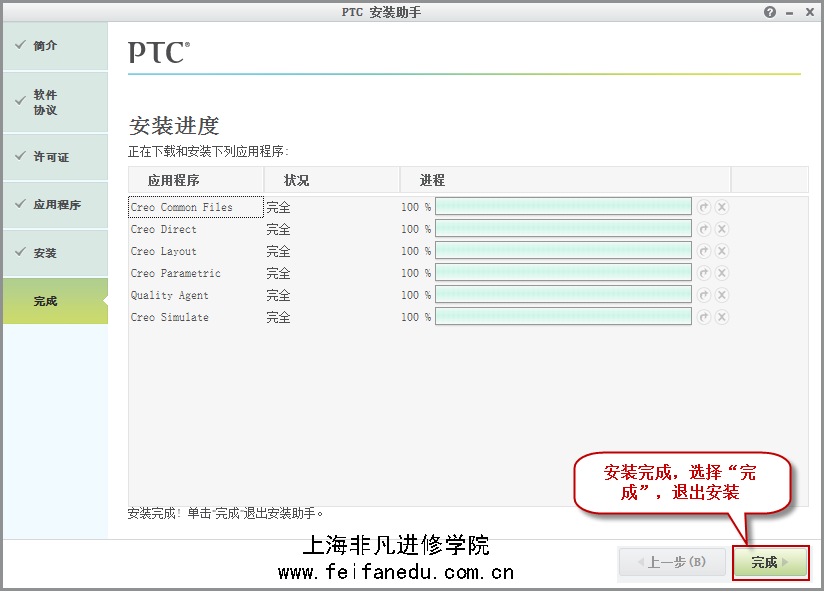Select the Creo Simulate application name
This screenshot has height=591, width=824.
(x=169, y=318)
